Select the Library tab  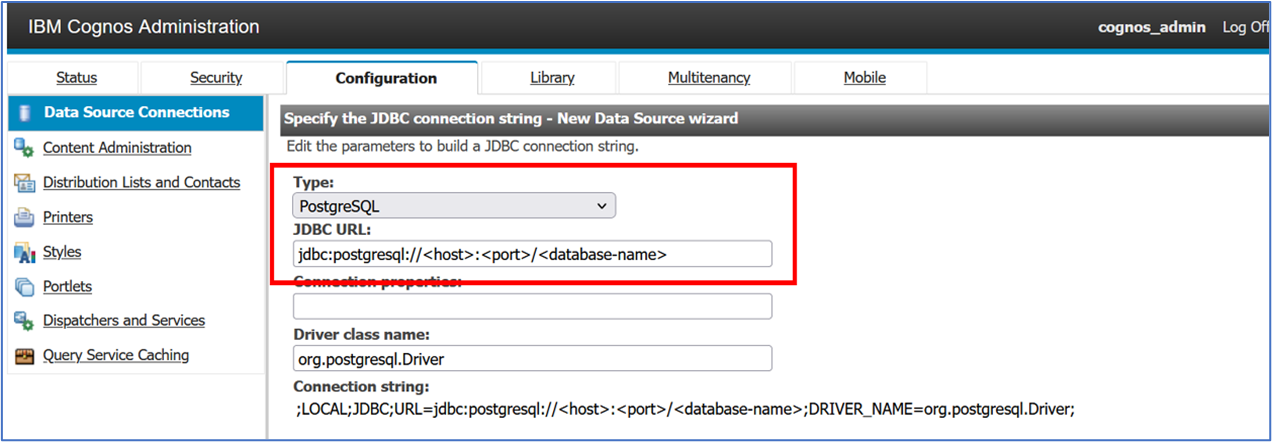pyautogui.click(x=552, y=78)
